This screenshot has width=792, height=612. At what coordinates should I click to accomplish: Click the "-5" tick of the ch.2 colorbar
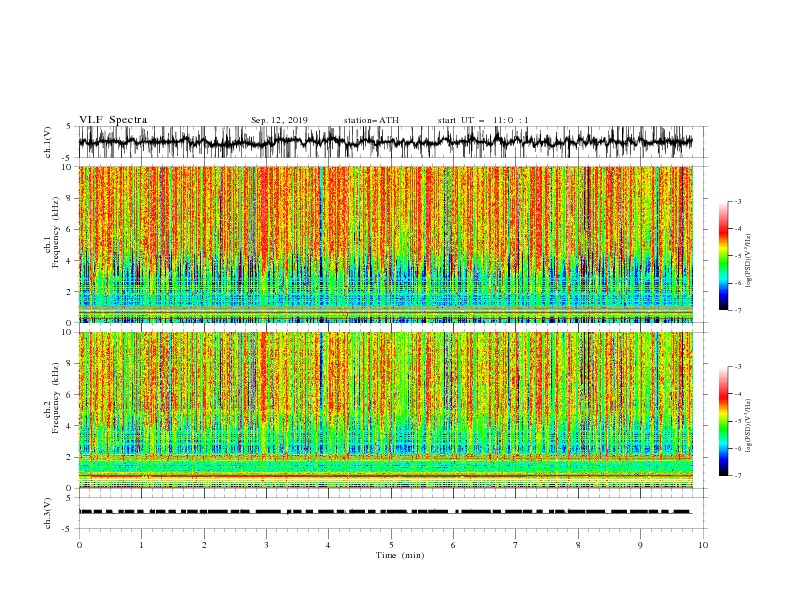pos(737,421)
